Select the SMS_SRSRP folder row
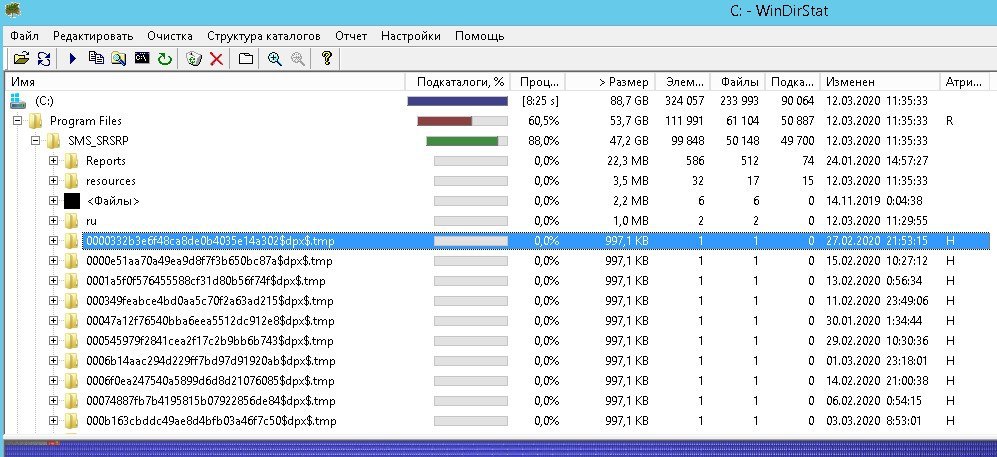This screenshot has height=457, width=997. [x=498, y=140]
